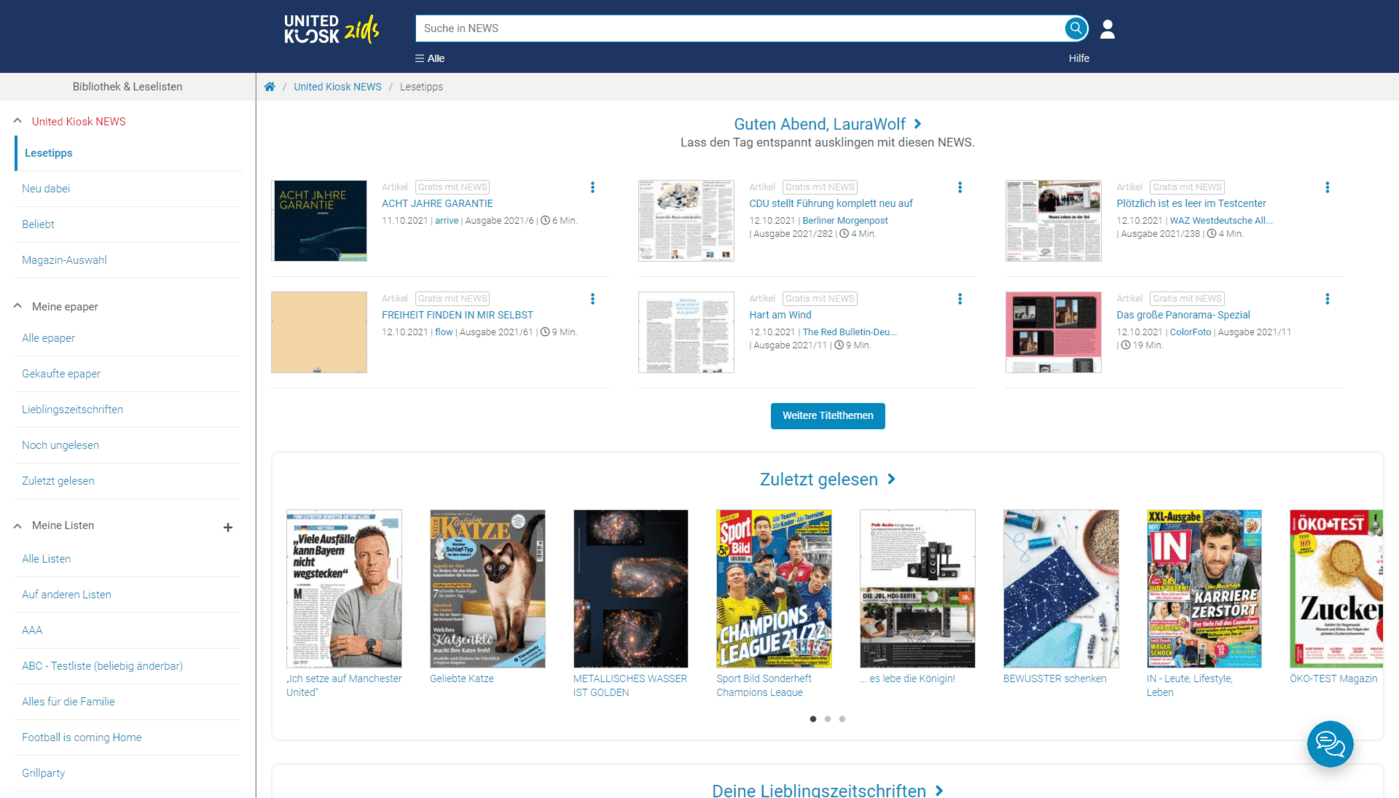The width and height of the screenshot is (1399, 798).
Task: Select third carousel page dot
Action: pyautogui.click(x=842, y=719)
